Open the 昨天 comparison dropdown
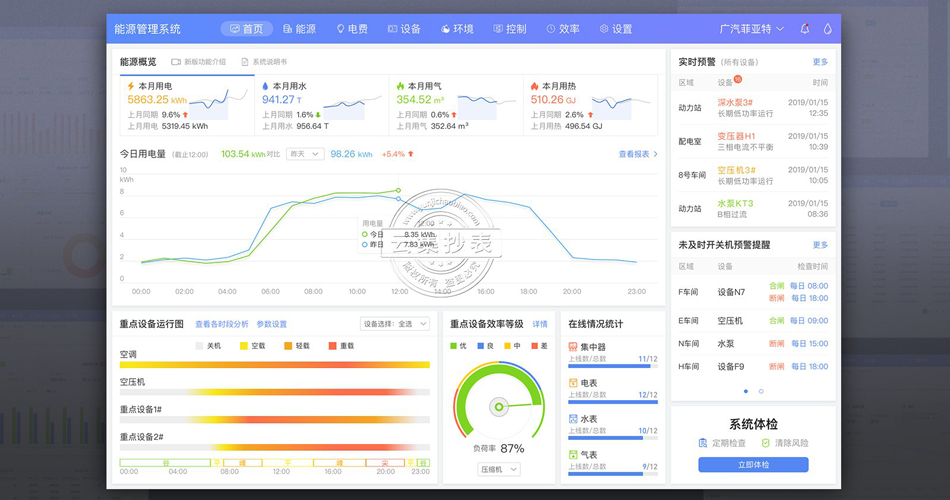 [305, 154]
